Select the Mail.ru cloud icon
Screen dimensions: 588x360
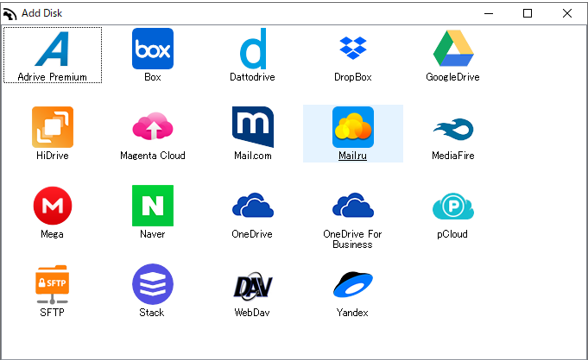pos(353,127)
